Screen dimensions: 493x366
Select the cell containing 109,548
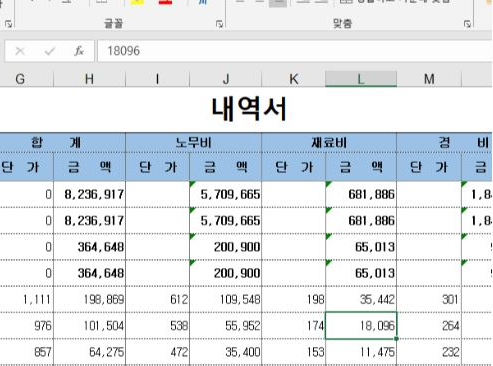(x=226, y=299)
